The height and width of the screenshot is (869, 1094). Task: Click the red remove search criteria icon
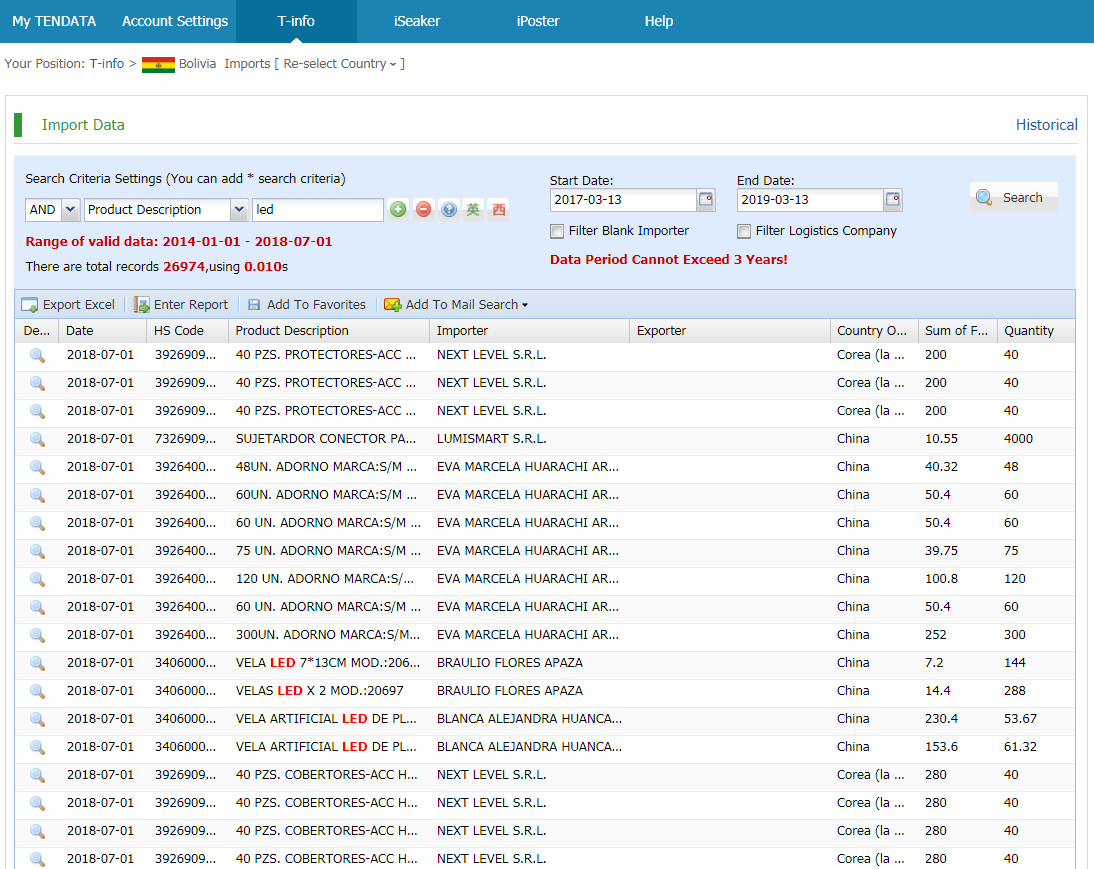[424, 210]
